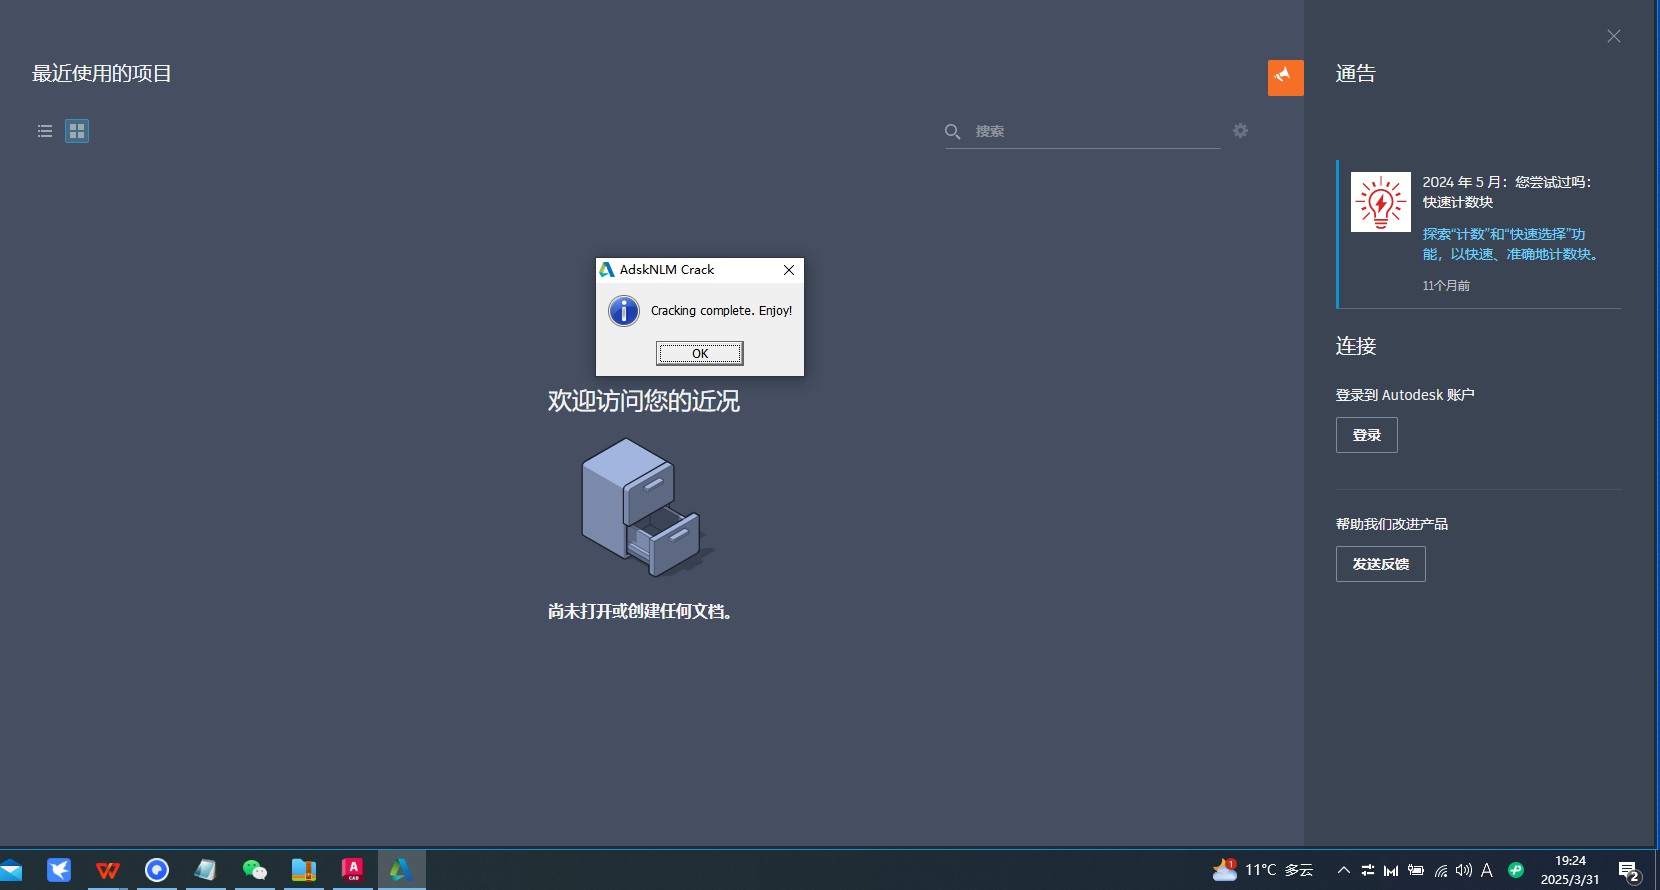This screenshot has width=1660, height=890.
Task: Click the battery power tray icon
Action: pyautogui.click(x=1416, y=870)
